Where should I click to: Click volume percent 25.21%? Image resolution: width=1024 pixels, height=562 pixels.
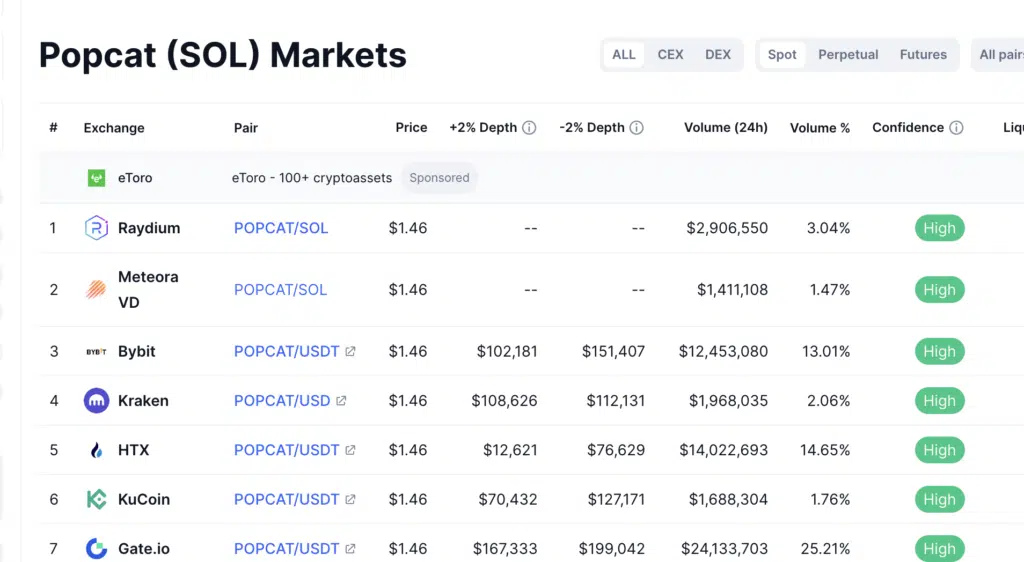pyautogui.click(x=825, y=548)
